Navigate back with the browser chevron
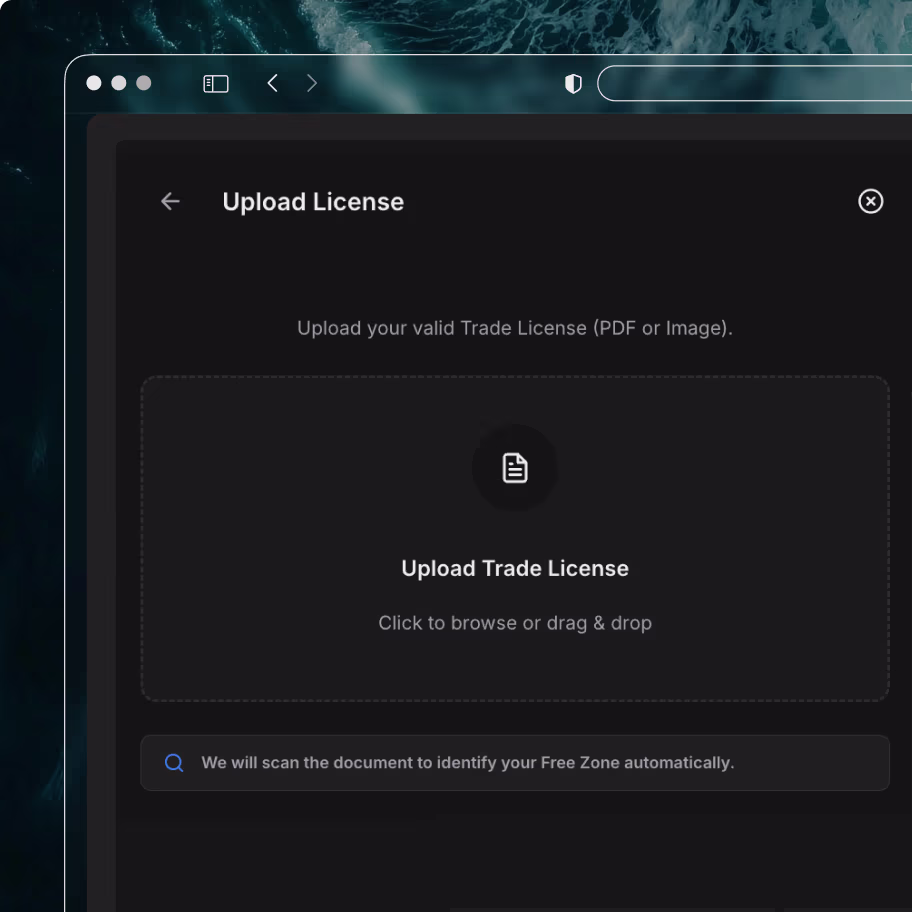This screenshot has height=912, width=912. click(272, 83)
